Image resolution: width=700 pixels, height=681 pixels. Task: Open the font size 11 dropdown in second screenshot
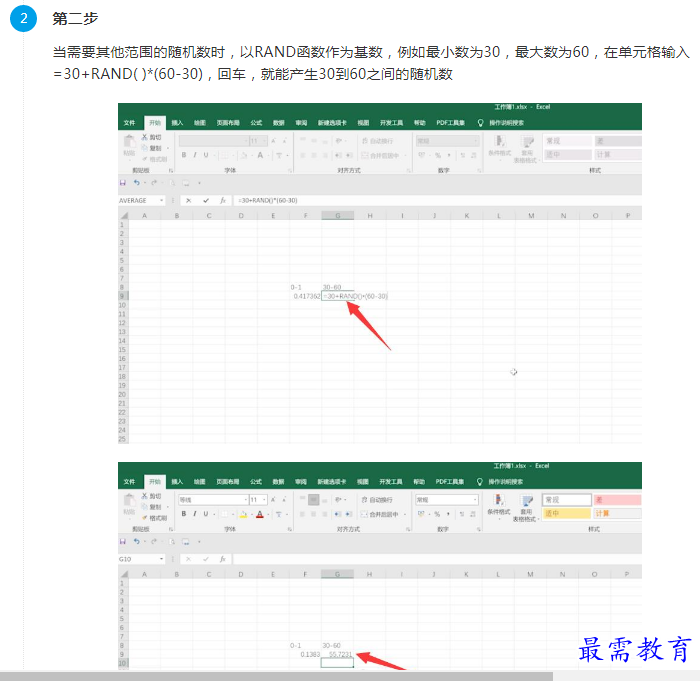tap(265, 500)
